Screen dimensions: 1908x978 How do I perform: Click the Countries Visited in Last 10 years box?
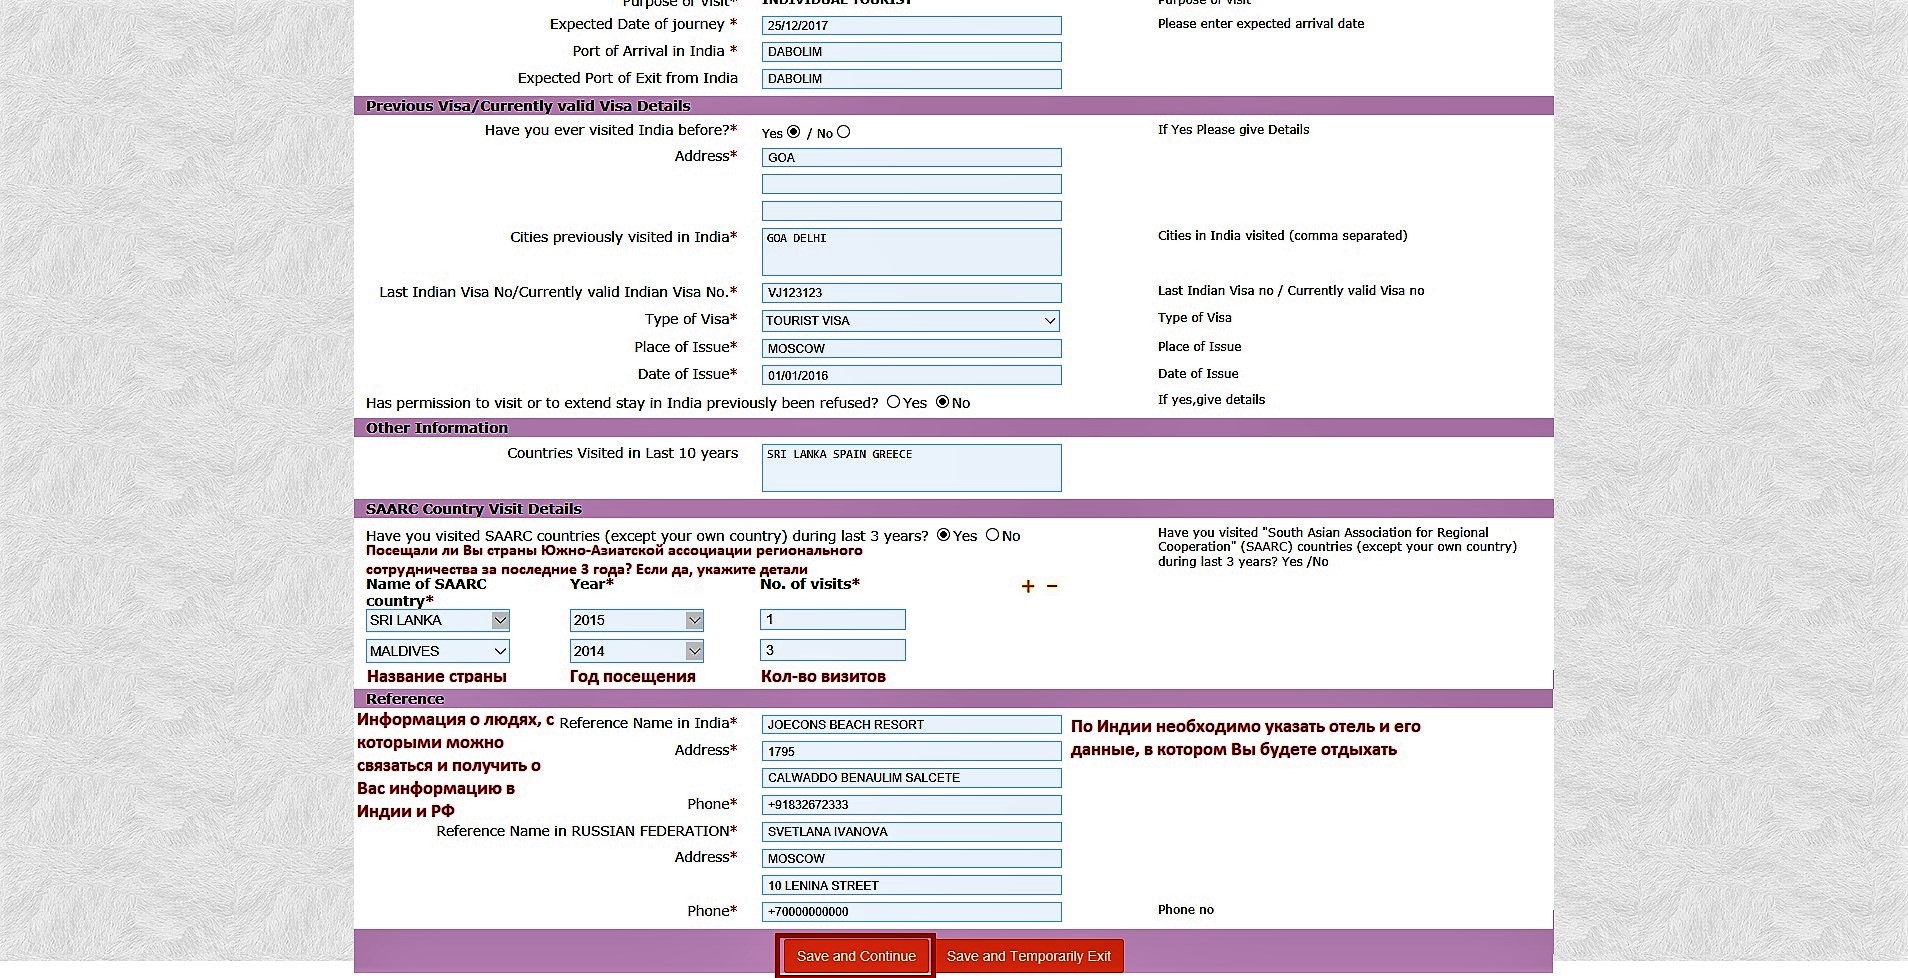click(911, 468)
